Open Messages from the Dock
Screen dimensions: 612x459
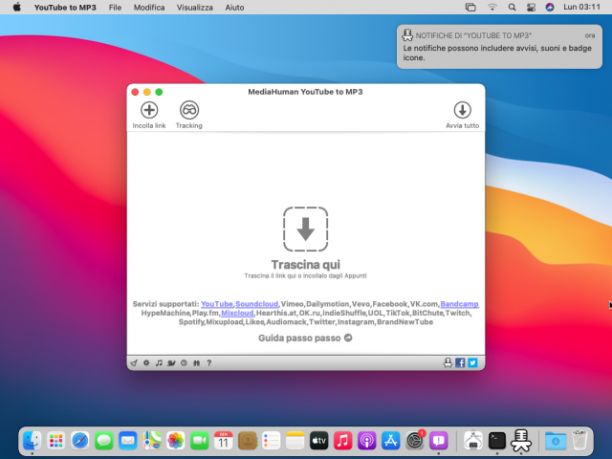click(x=104, y=441)
